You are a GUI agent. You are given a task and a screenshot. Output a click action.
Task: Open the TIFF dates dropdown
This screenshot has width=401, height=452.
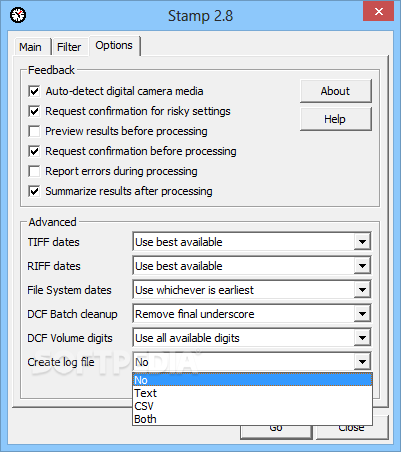[x=362, y=242]
